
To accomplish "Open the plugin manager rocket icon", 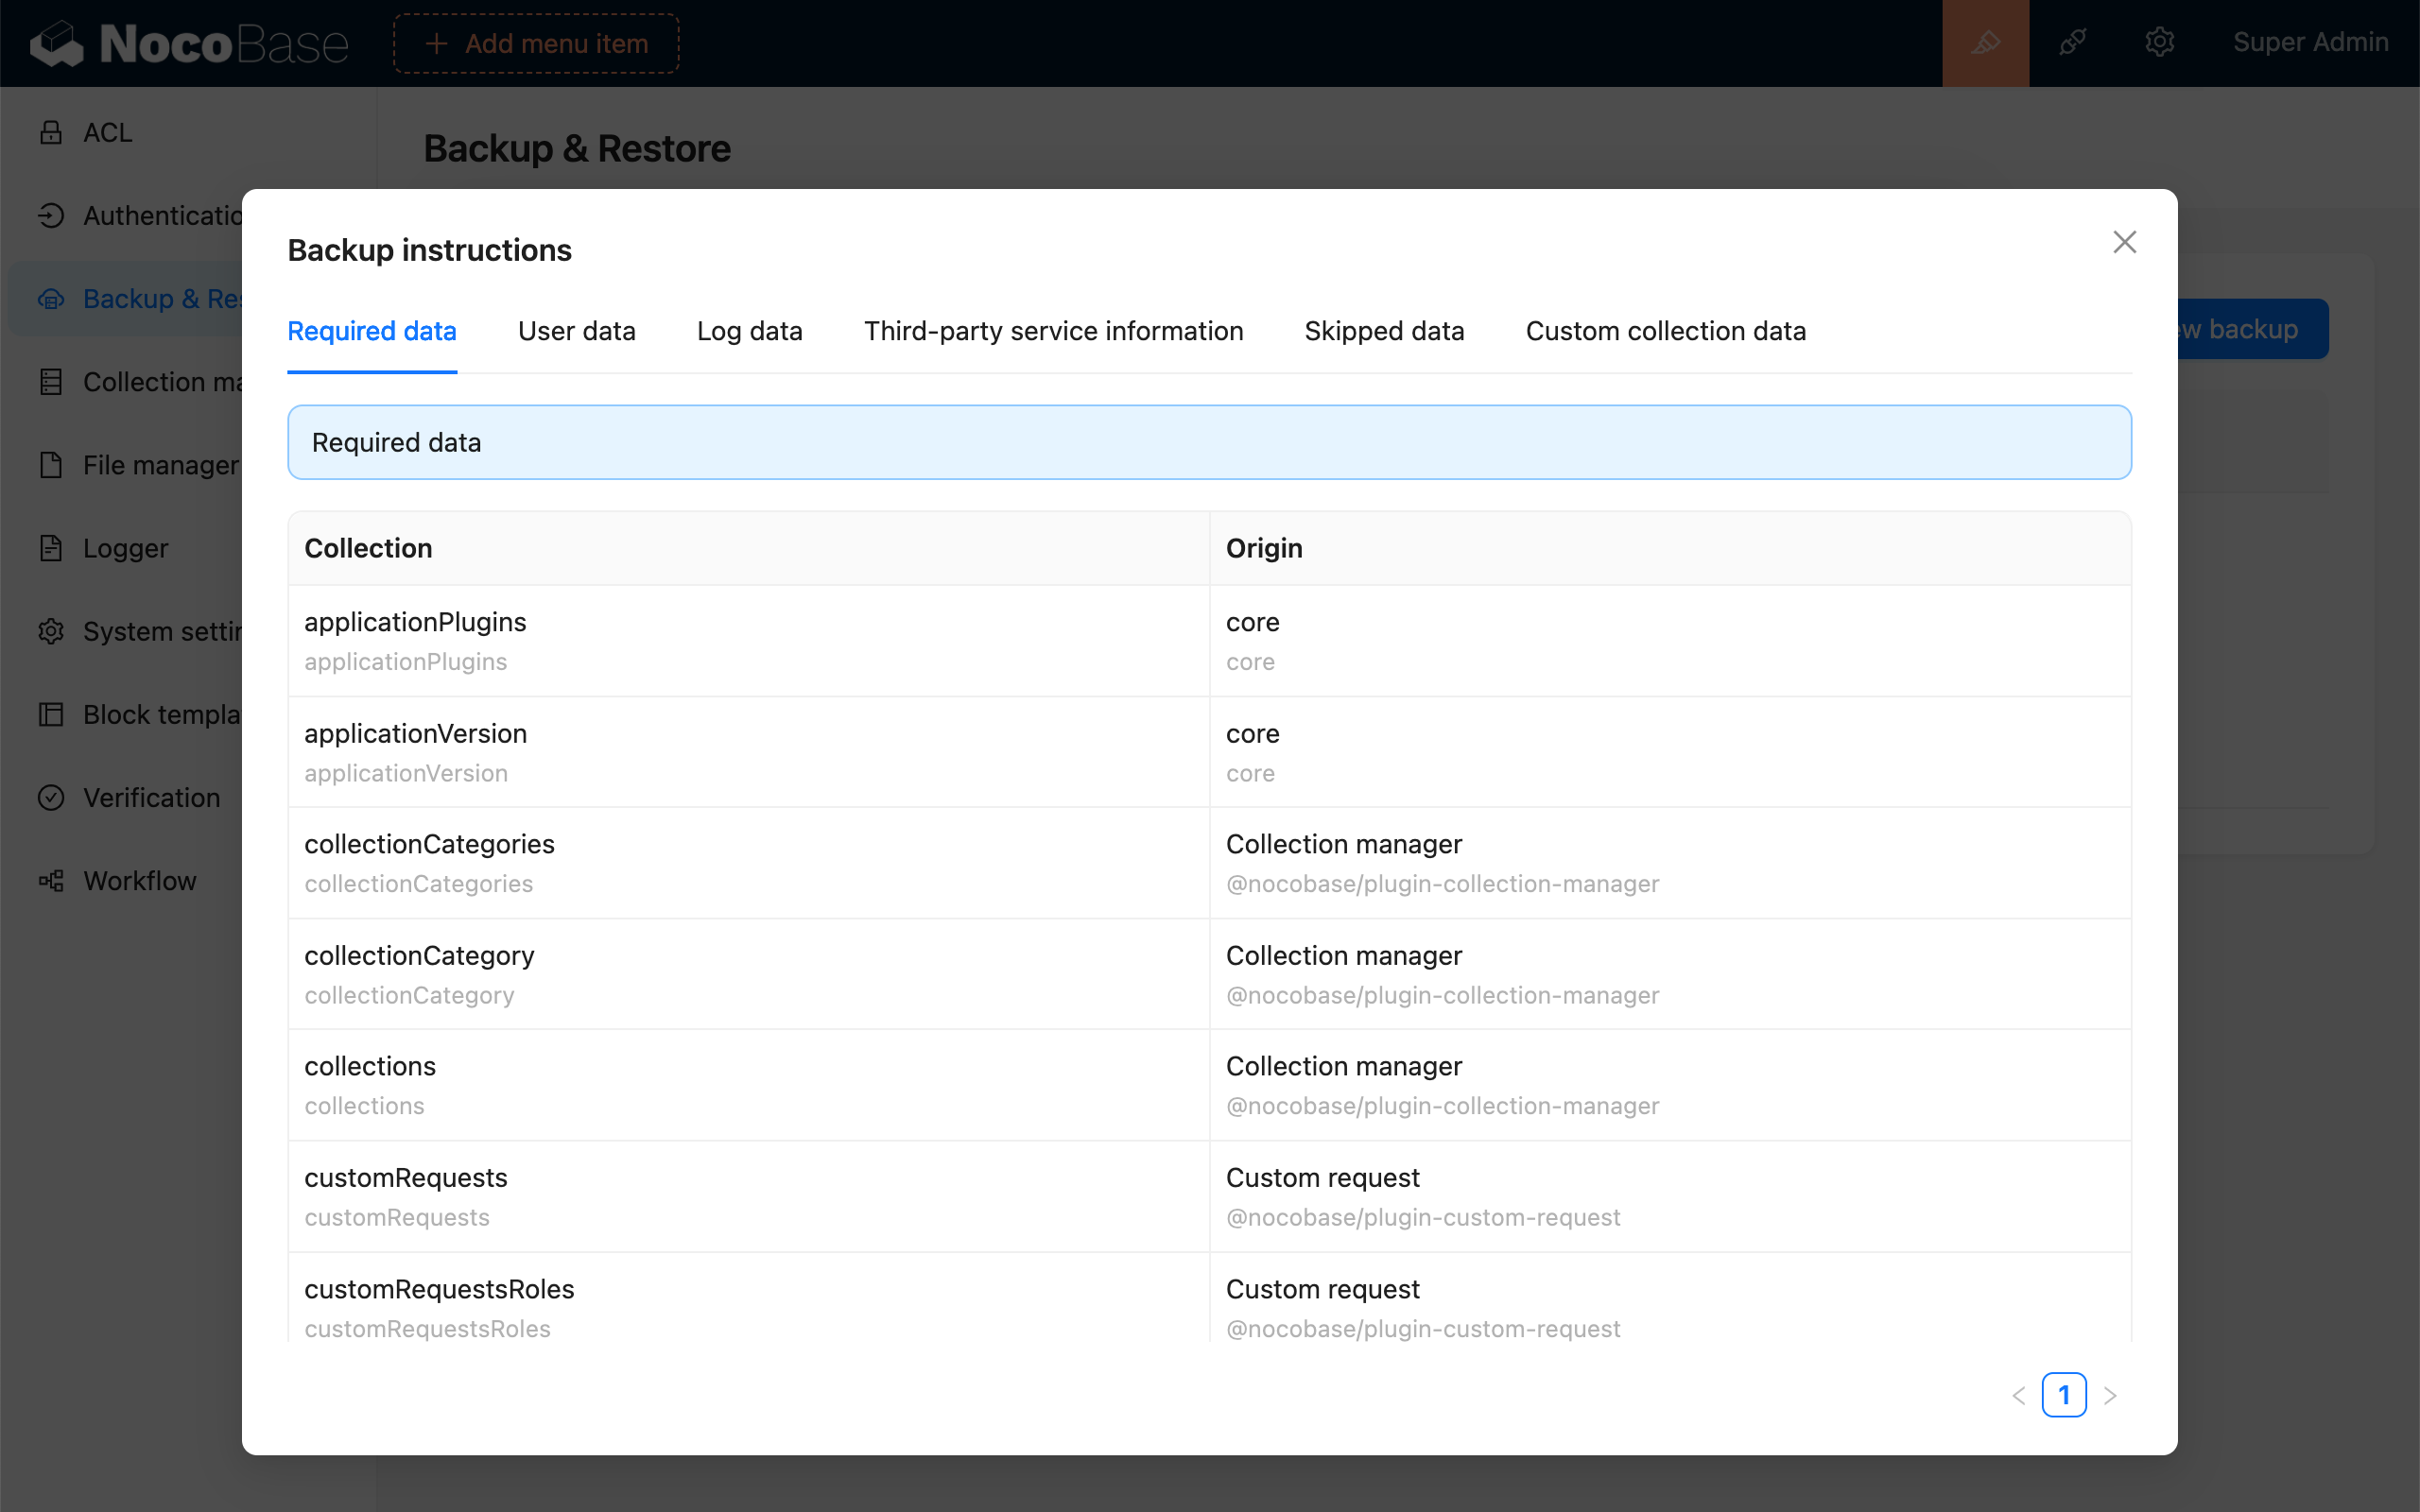I will tap(2072, 43).
